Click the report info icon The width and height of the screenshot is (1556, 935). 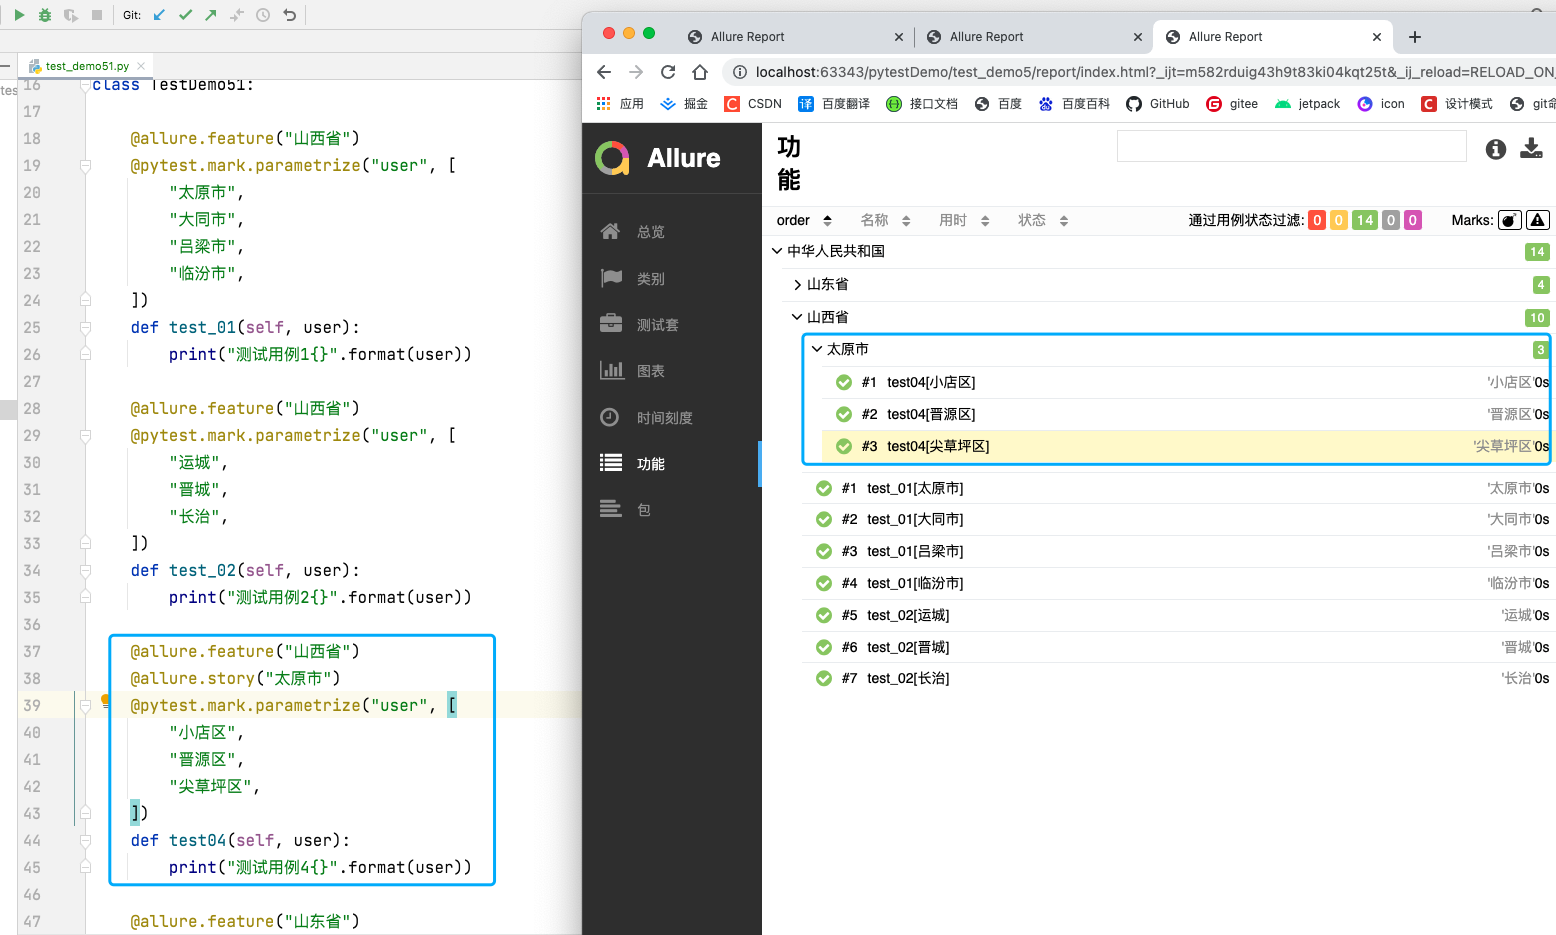click(x=1496, y=149)
